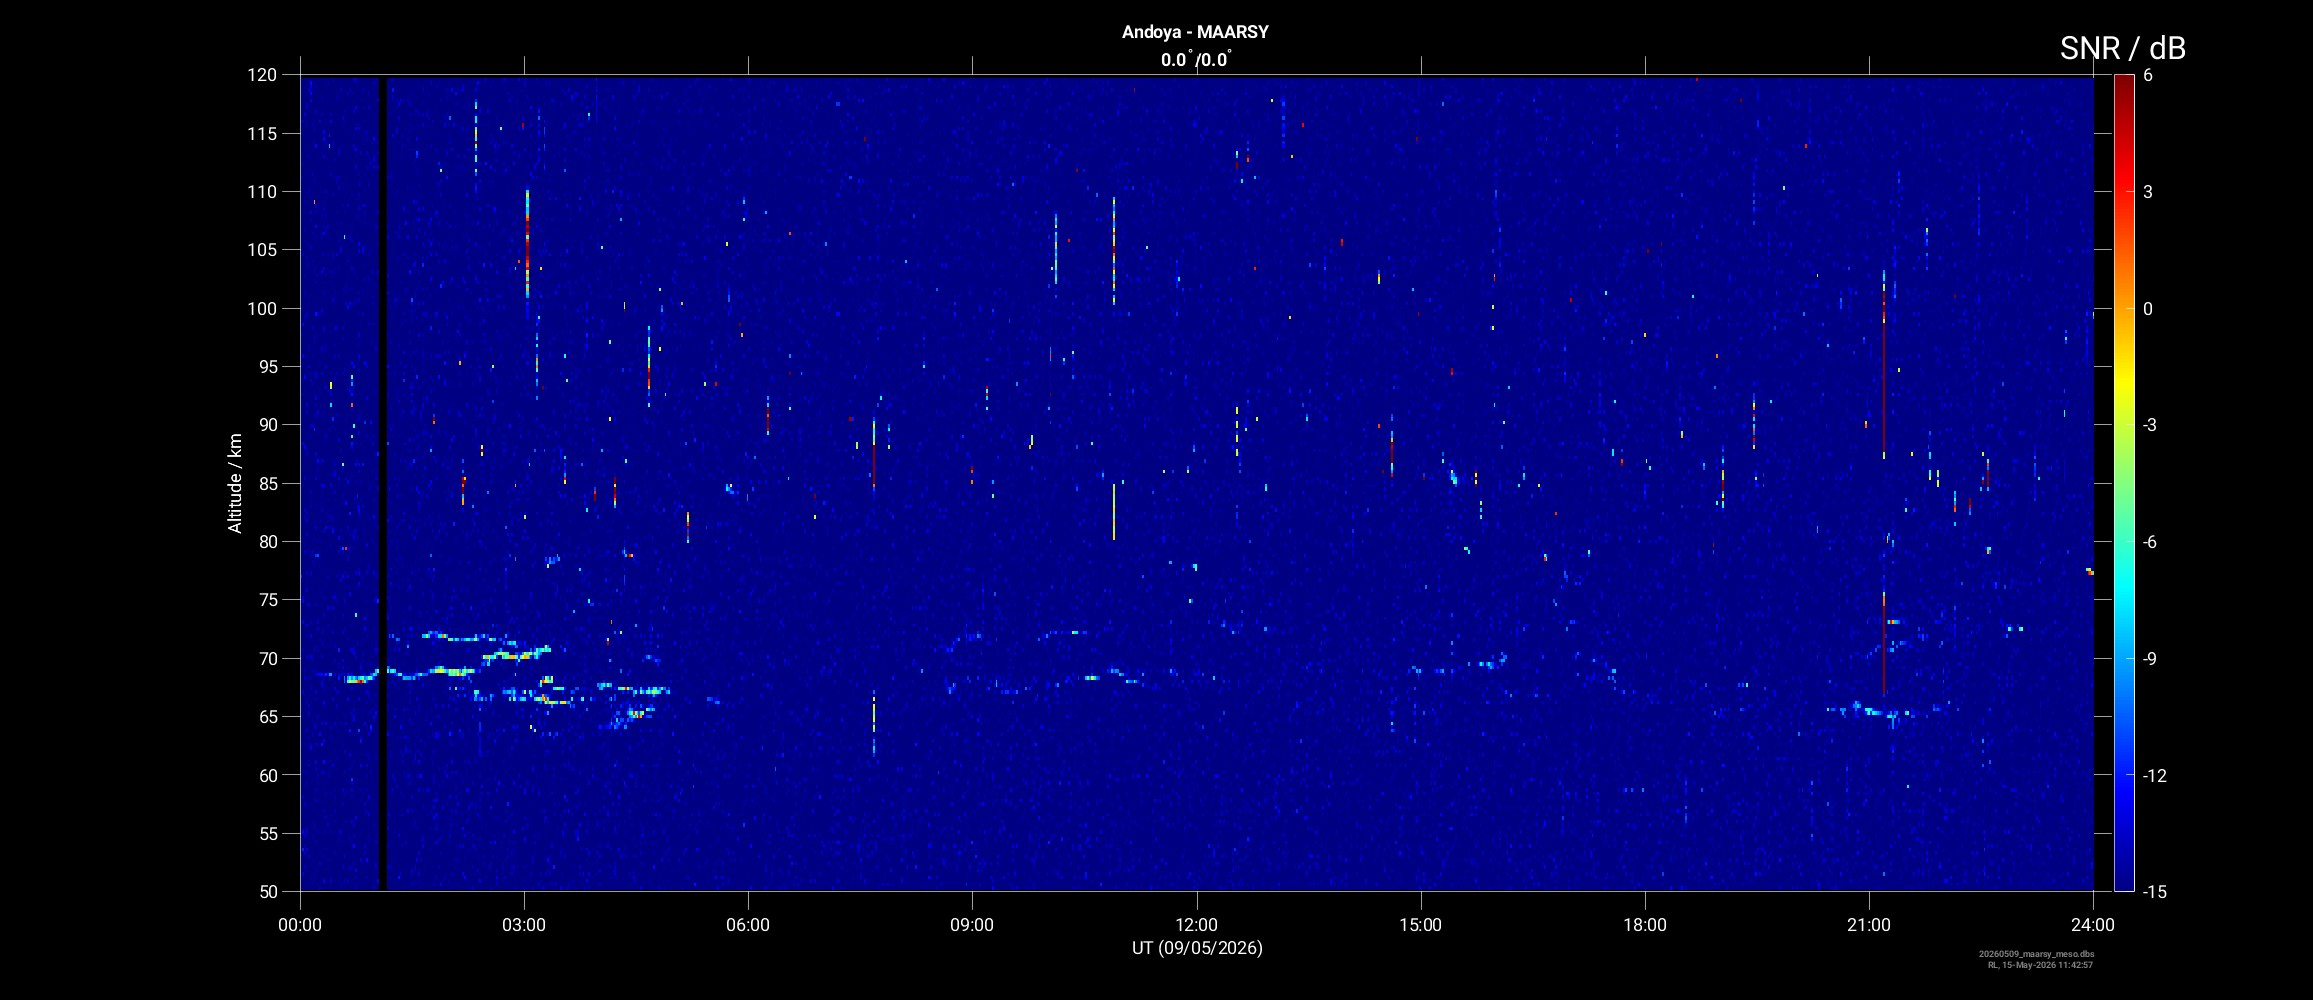
Task: Click the 70 km altitude tick label
Action: pyautogui.click(x=266, y=659)
